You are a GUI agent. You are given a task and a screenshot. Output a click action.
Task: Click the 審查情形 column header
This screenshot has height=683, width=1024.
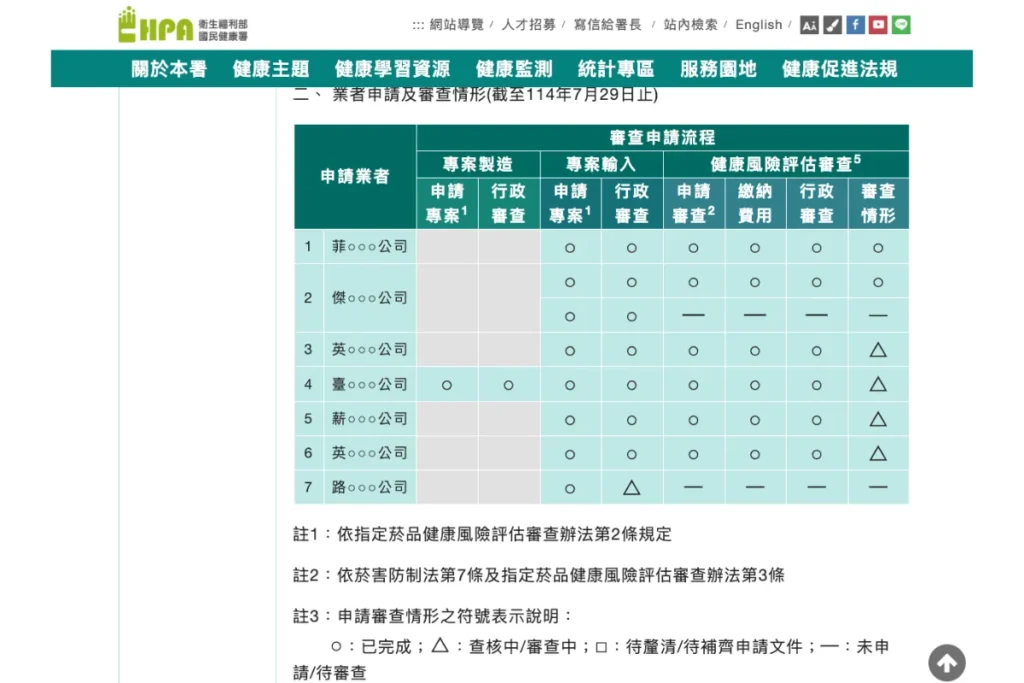[x=878, y=203]
